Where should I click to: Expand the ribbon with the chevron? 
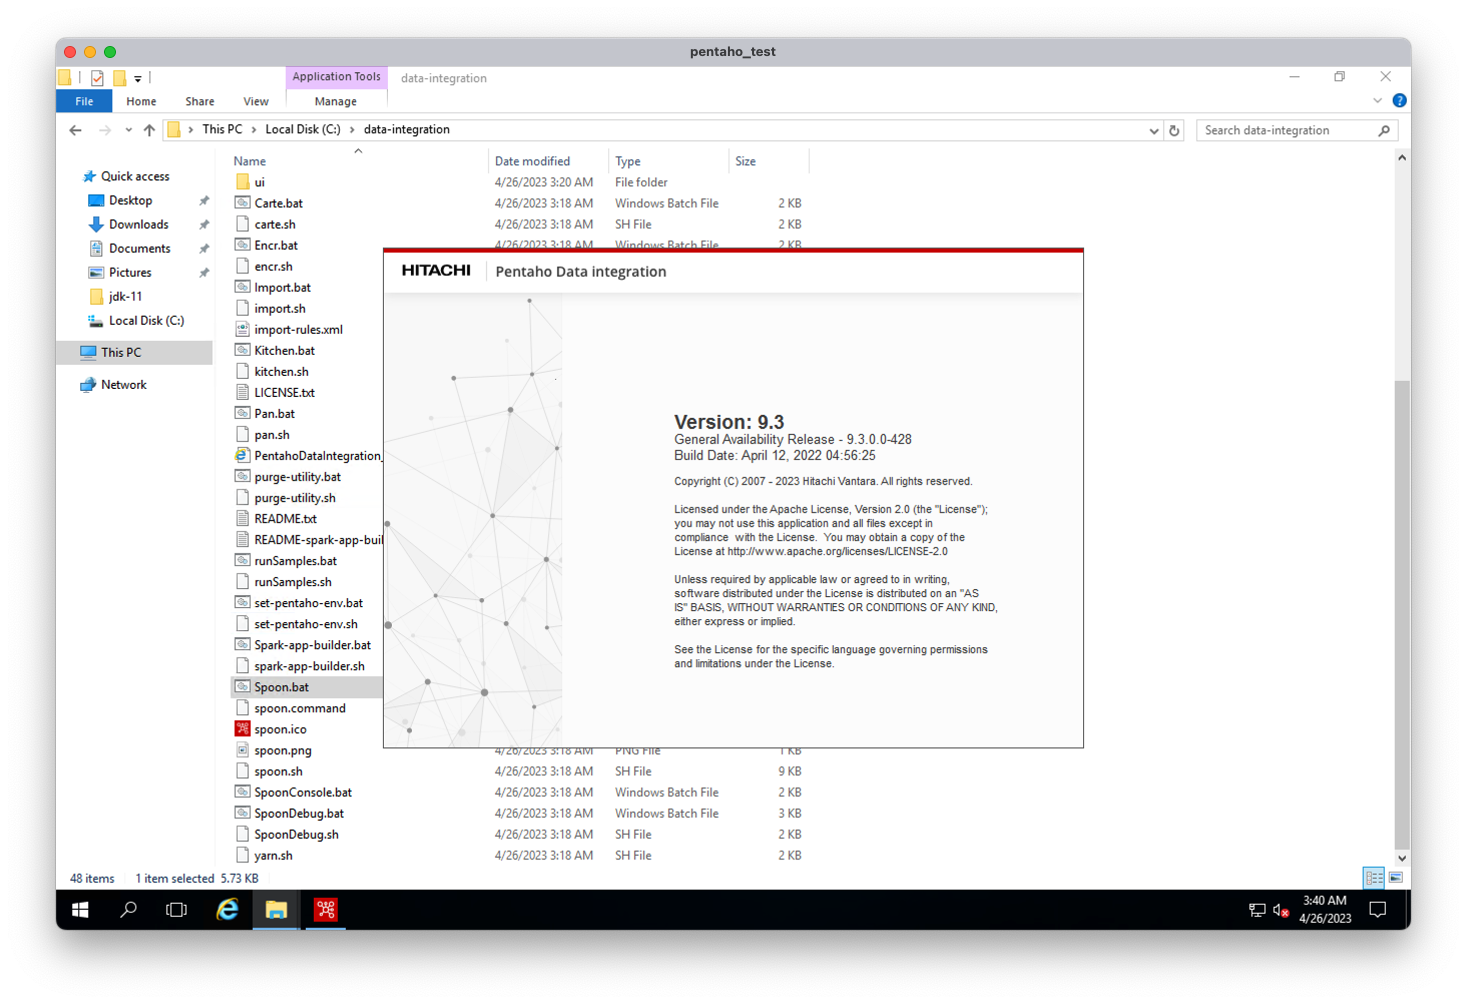tap(1377, 100)
